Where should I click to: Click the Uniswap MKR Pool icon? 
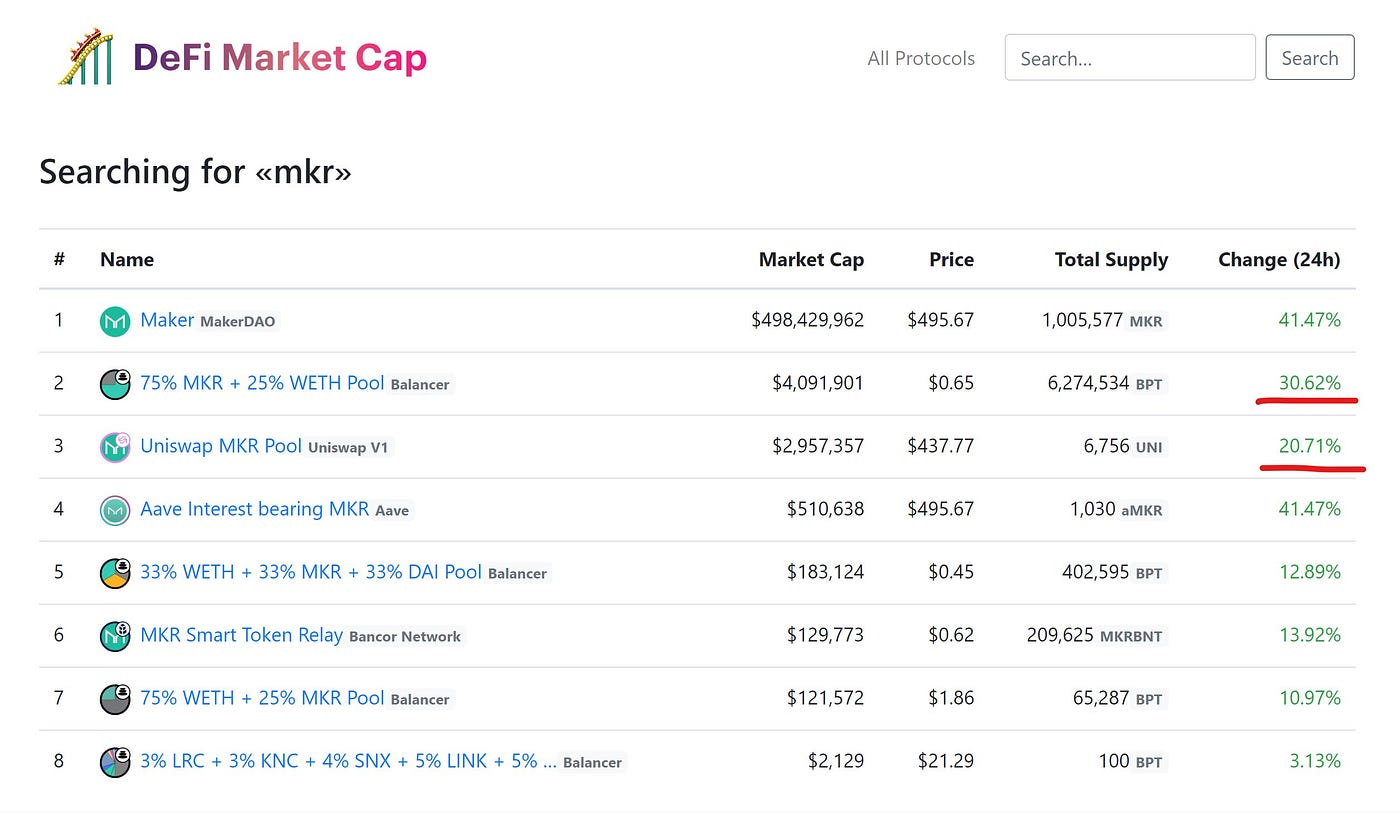[115, 447]
